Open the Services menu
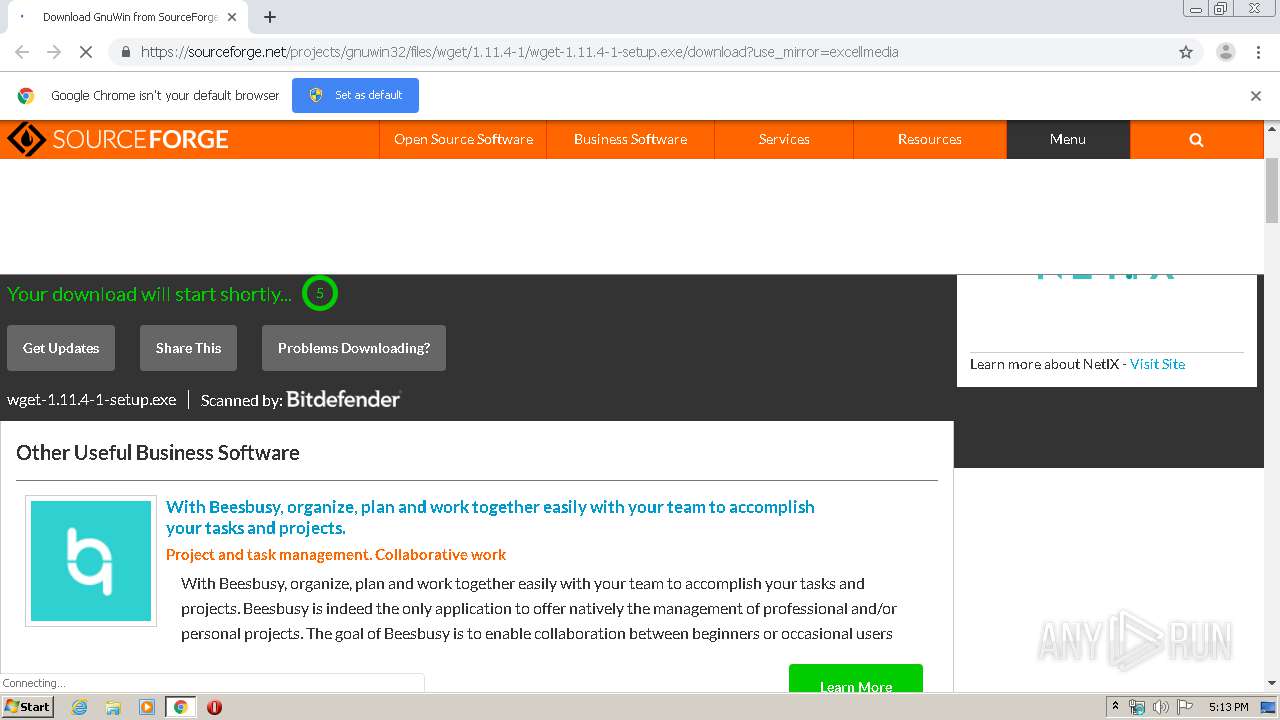This screenshot has width=1280, height=720. 784,140
